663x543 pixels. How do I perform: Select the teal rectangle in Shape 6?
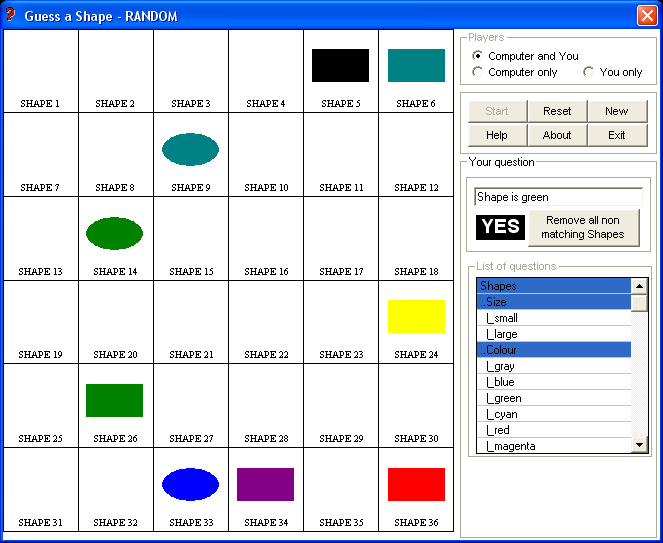tap(416, 65)
